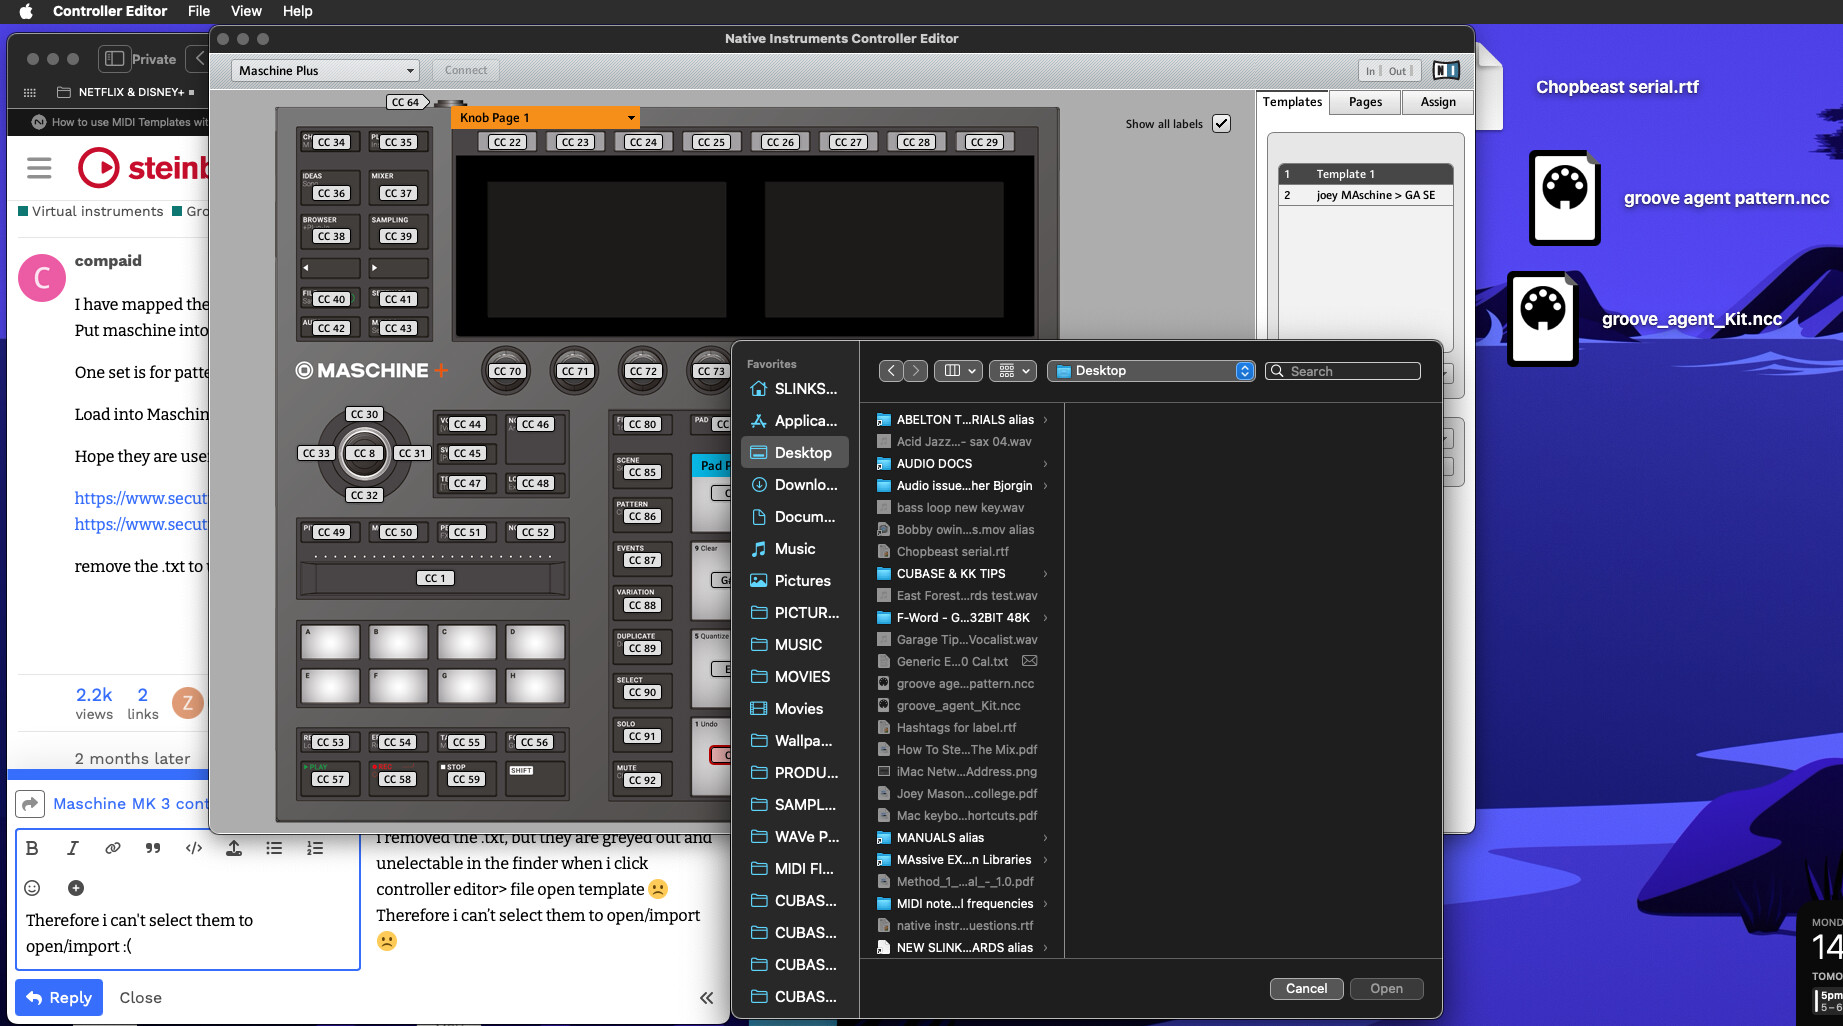Click the SLINKS home icon in sidebar
The width and height of the screenshot is (1843, 1026).
pyautogui.click(x=759, y=389)
